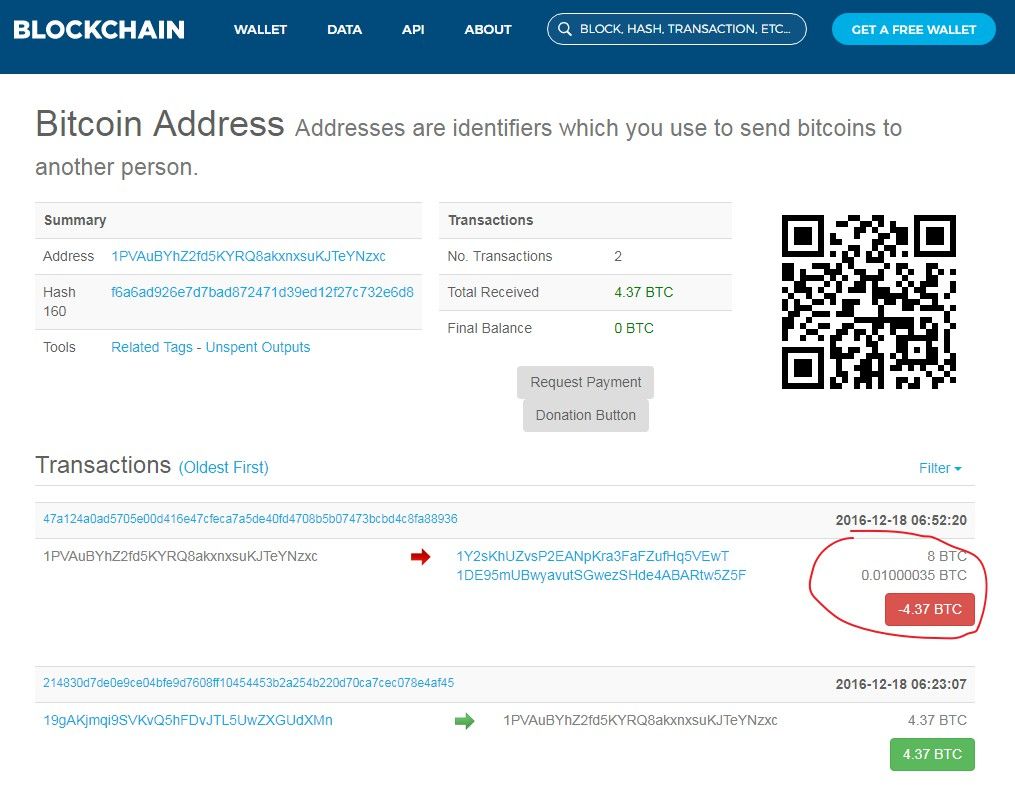Open the ABOUT menu item
Screen dimensions: 1015x801
(x=488, y=30)
